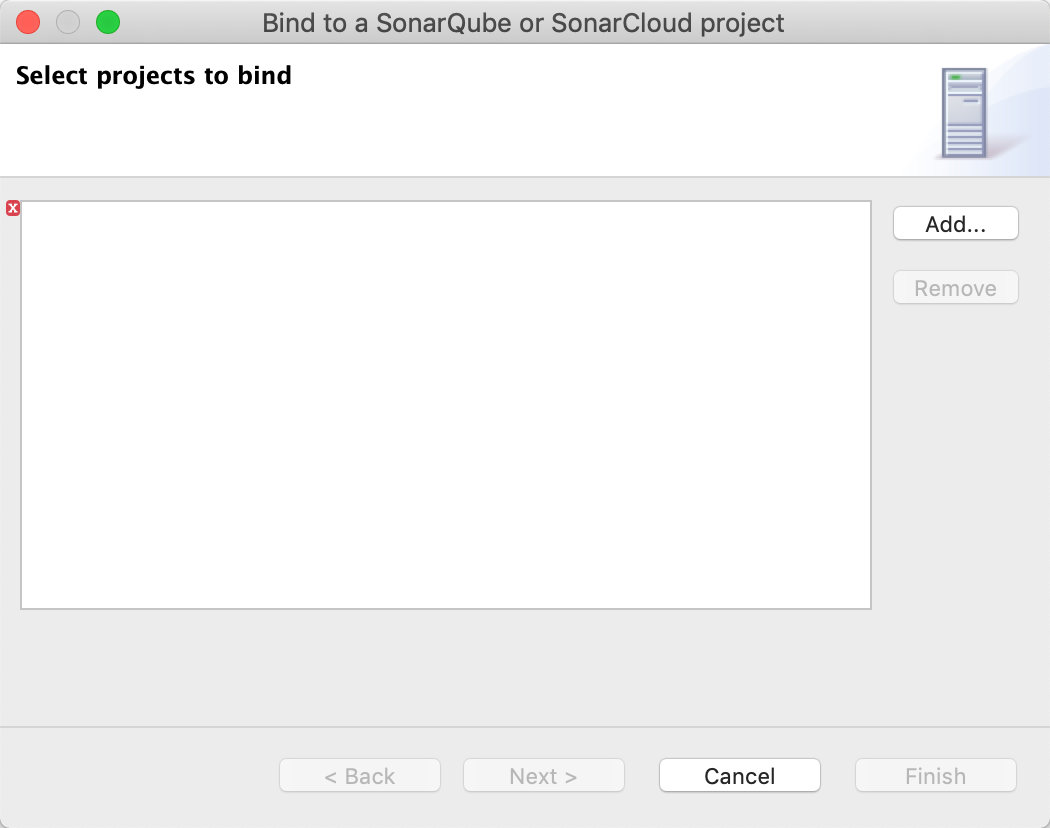Image resolution: width=1050 pixels, height=828 pixels.
Task: Click the red error icon beside the list
Action: (13, 208)
